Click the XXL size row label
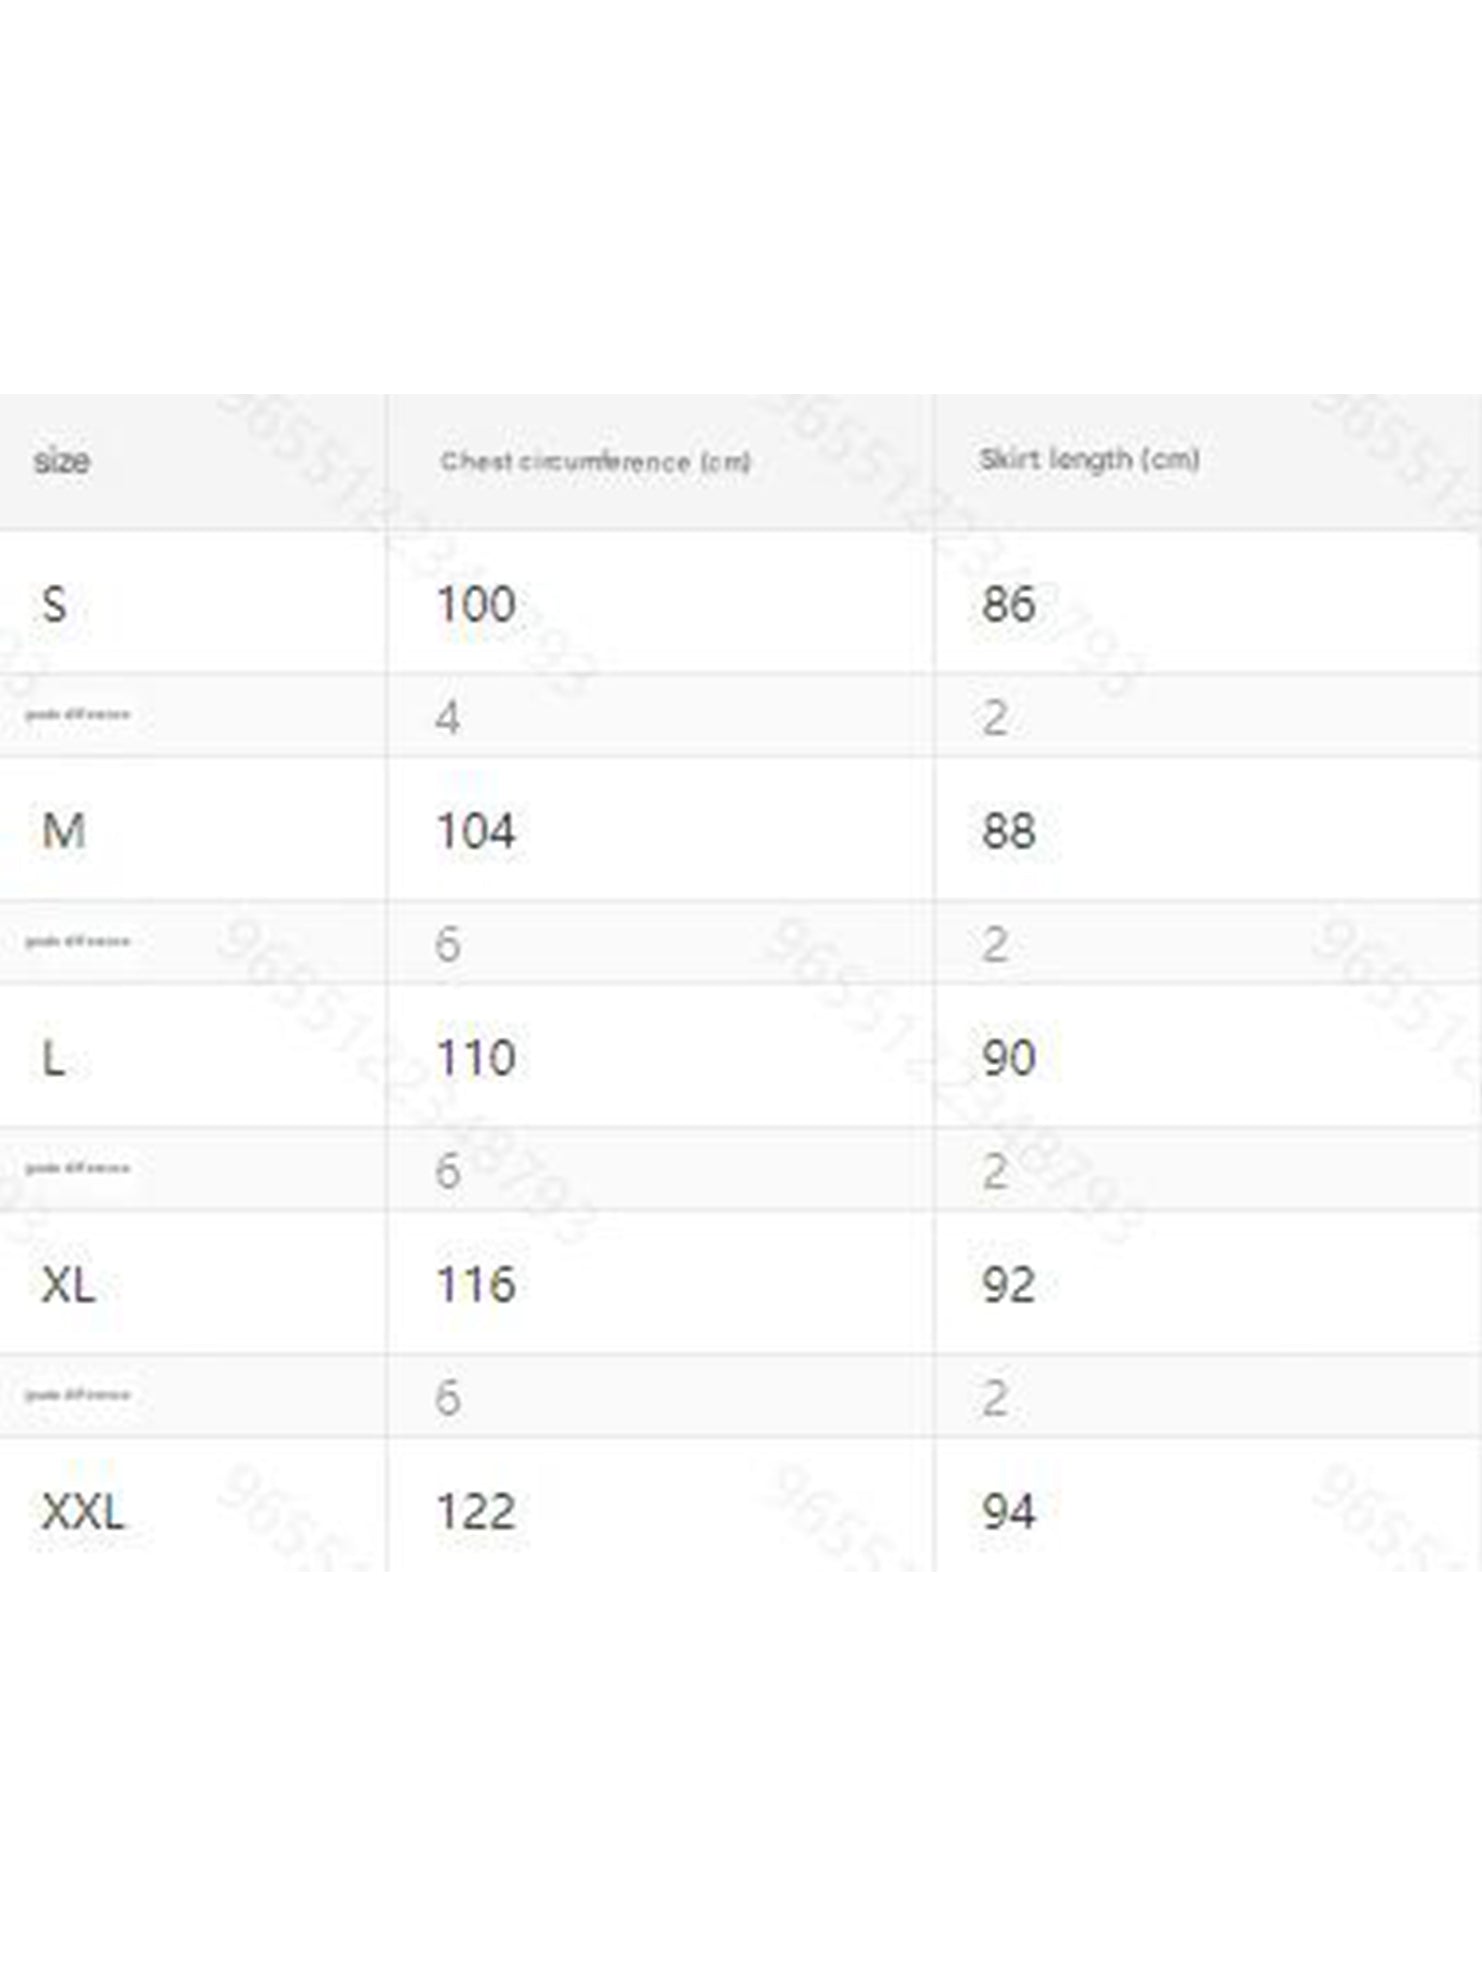This screenshot has width=1482, height=1966. pos(83,1512)
